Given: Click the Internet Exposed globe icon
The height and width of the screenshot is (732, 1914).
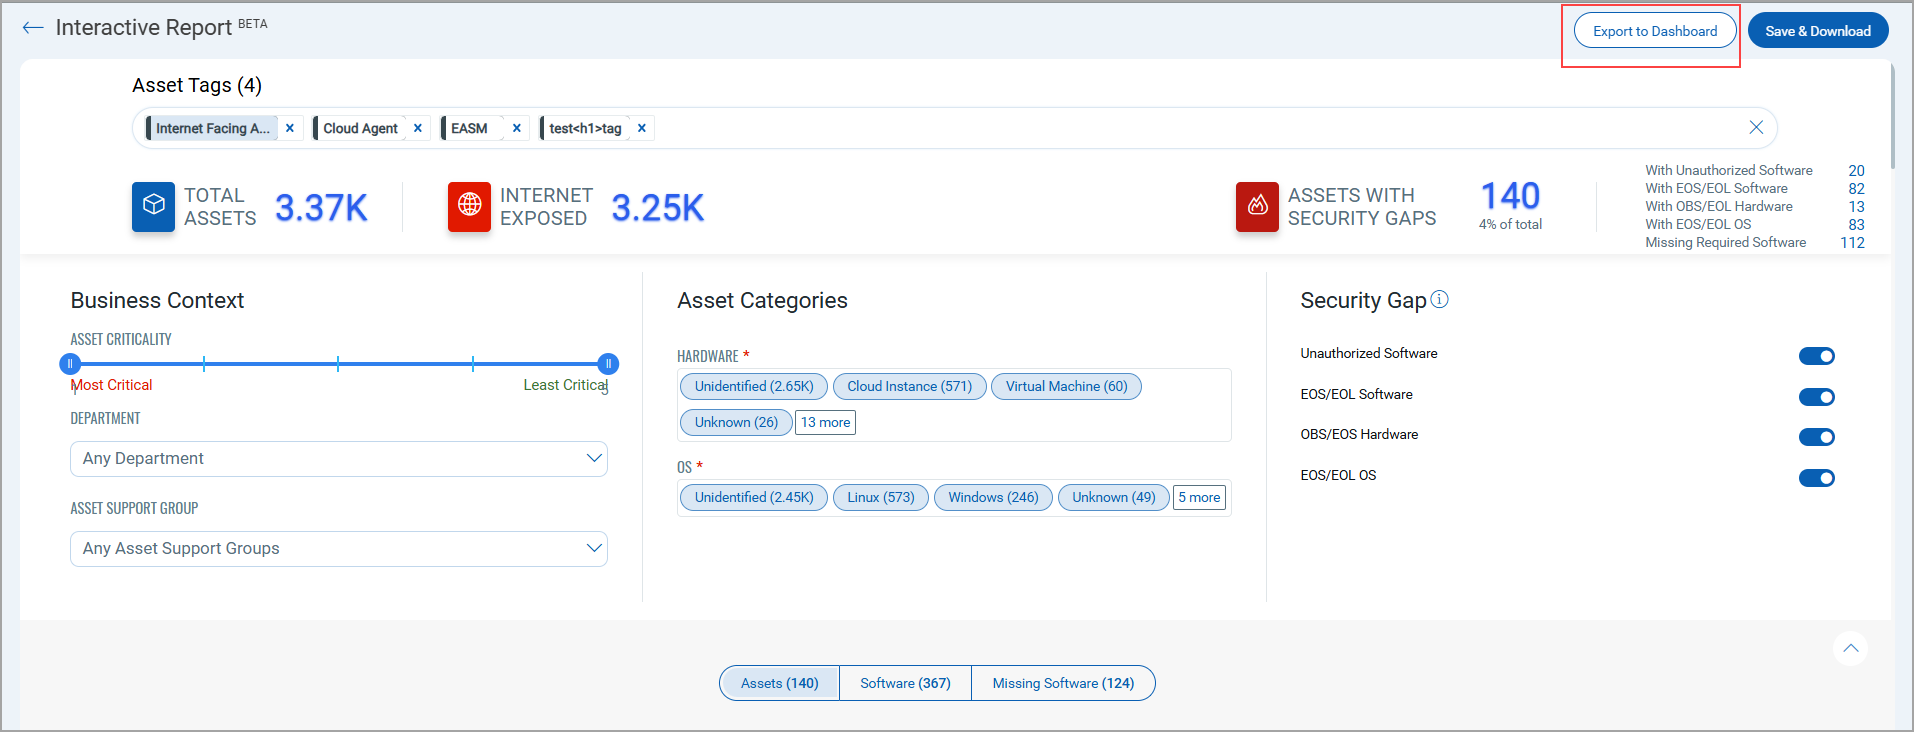Looking at the screenshot, I should coord(469,206).
